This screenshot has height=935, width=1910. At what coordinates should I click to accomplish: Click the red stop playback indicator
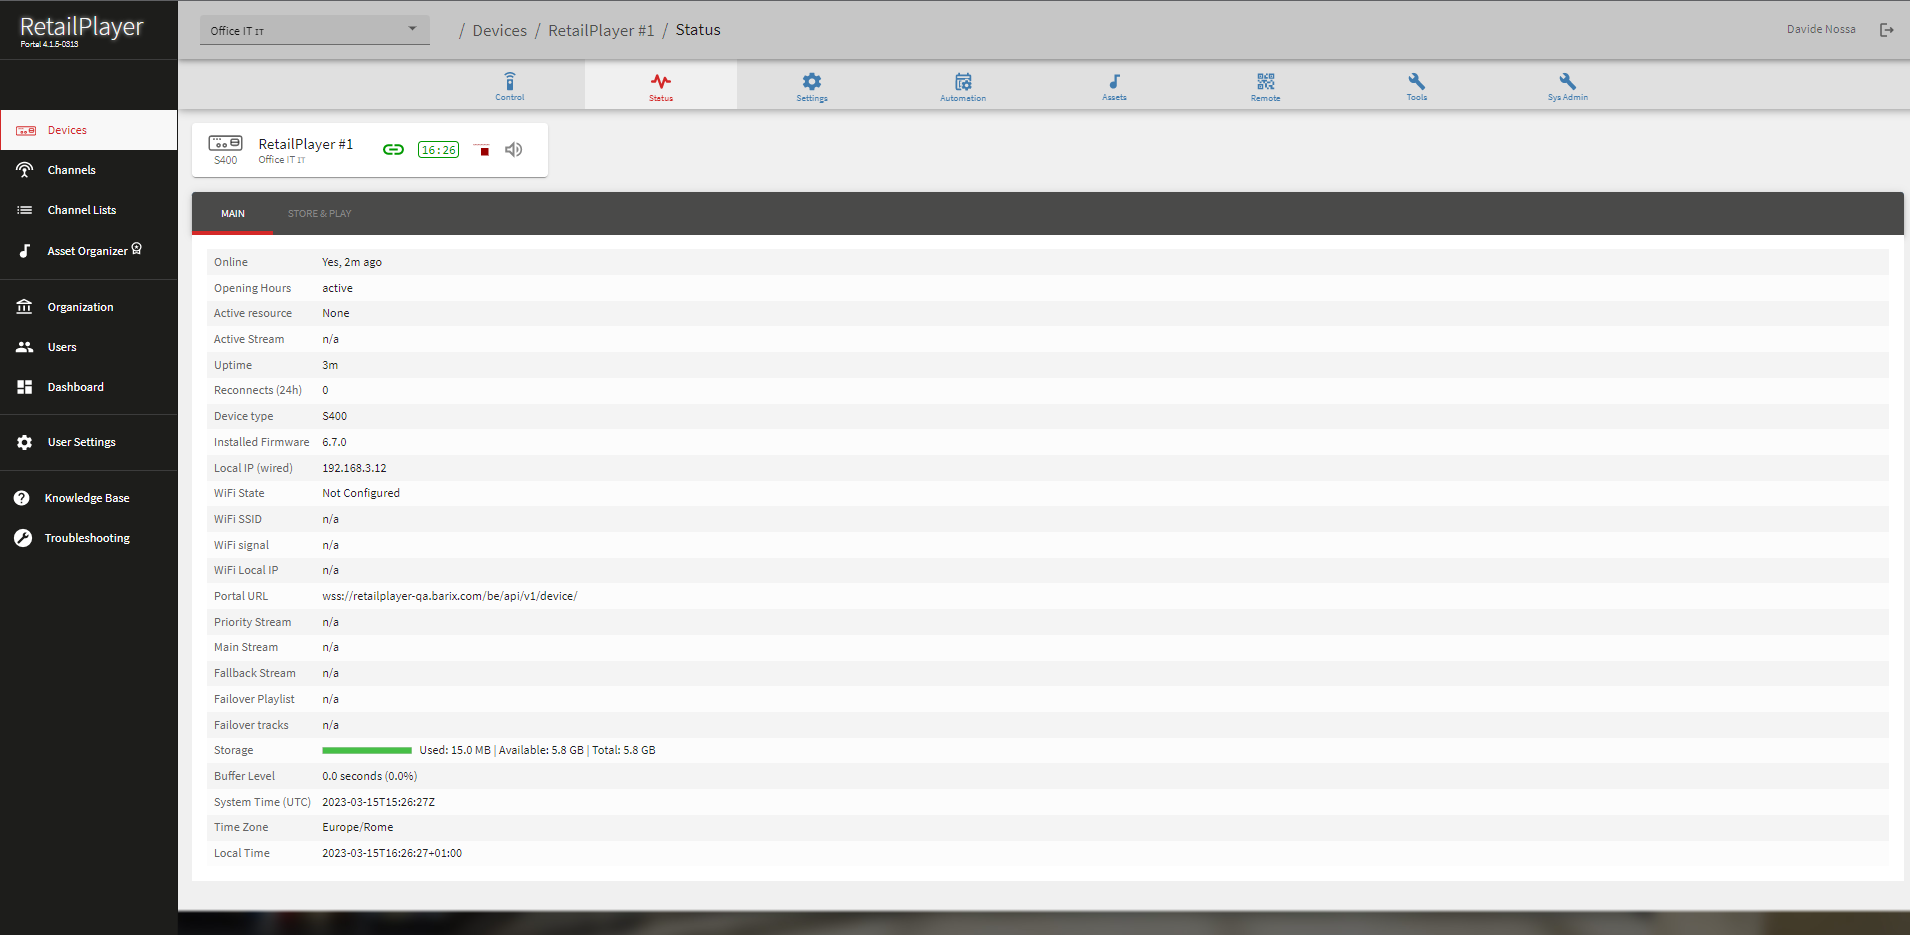[483, 151]
